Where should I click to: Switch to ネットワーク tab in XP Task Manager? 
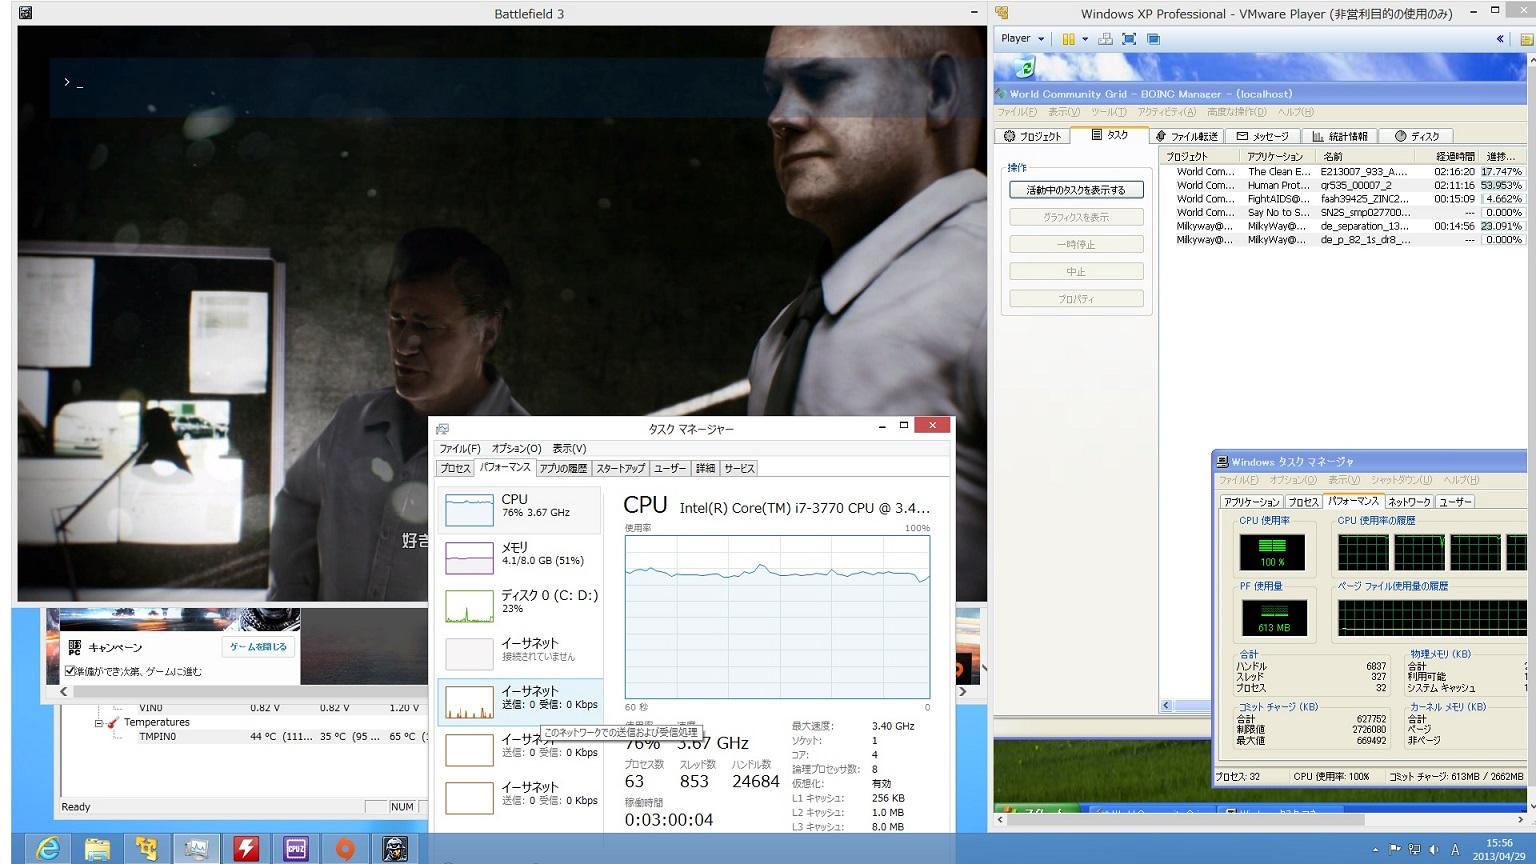point(1408,502)
